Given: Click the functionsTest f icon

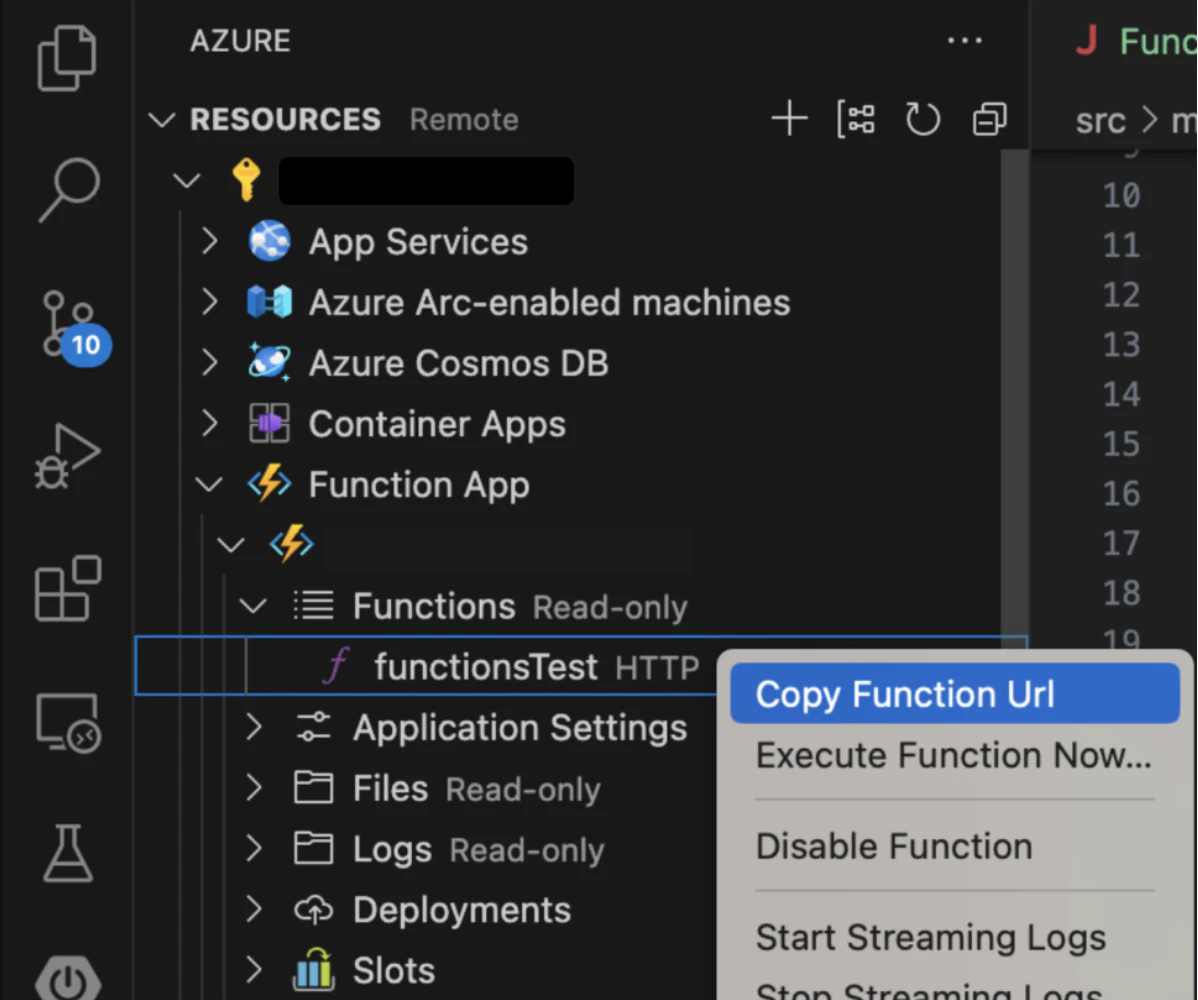Looking at the screenshot, I should 336,665.
